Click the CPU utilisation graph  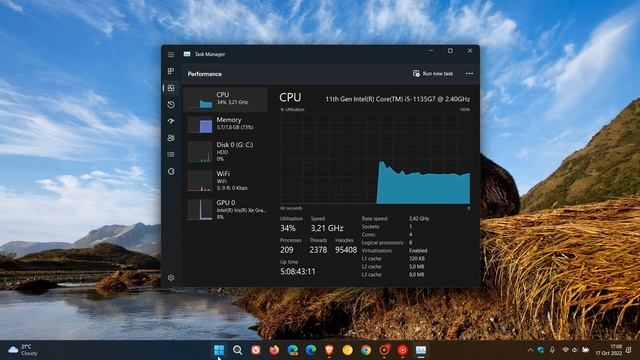point(375,158)
